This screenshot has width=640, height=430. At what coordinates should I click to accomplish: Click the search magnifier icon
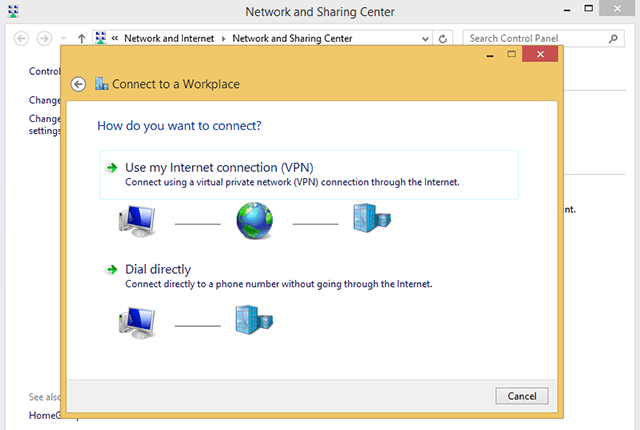click(x=613, y=39)
